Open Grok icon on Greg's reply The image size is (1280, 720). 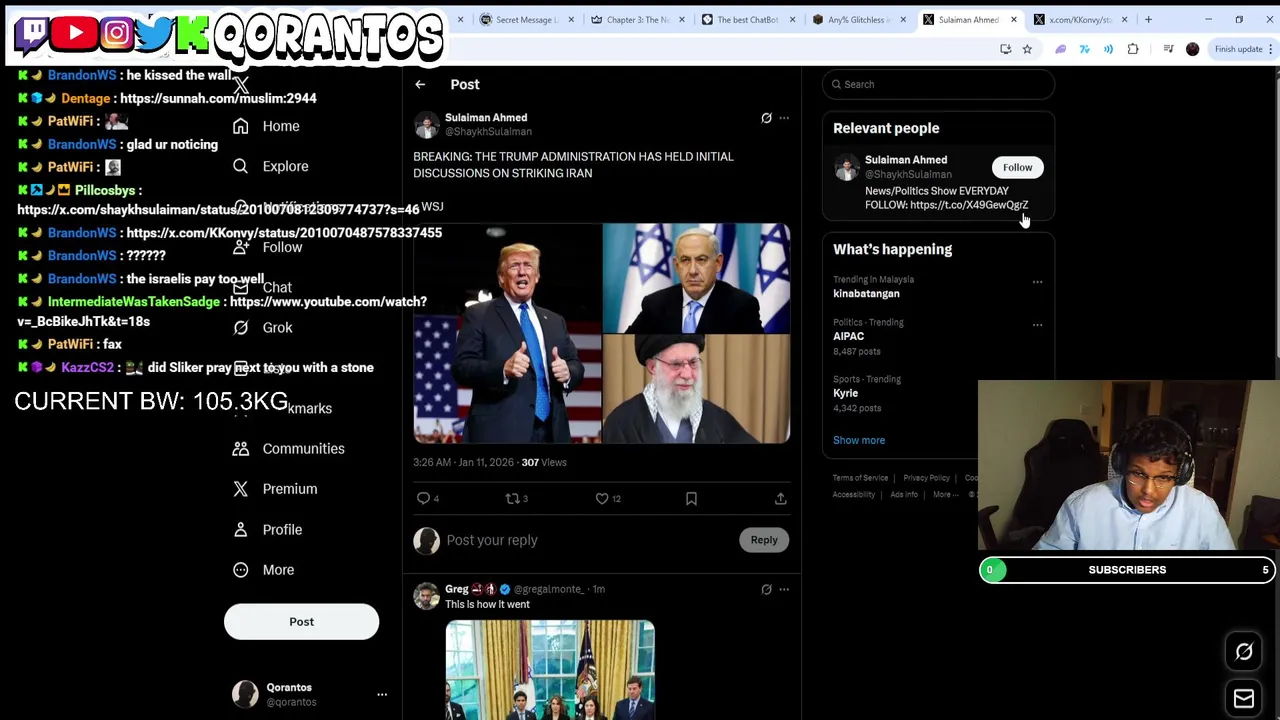tap(766, 589)
